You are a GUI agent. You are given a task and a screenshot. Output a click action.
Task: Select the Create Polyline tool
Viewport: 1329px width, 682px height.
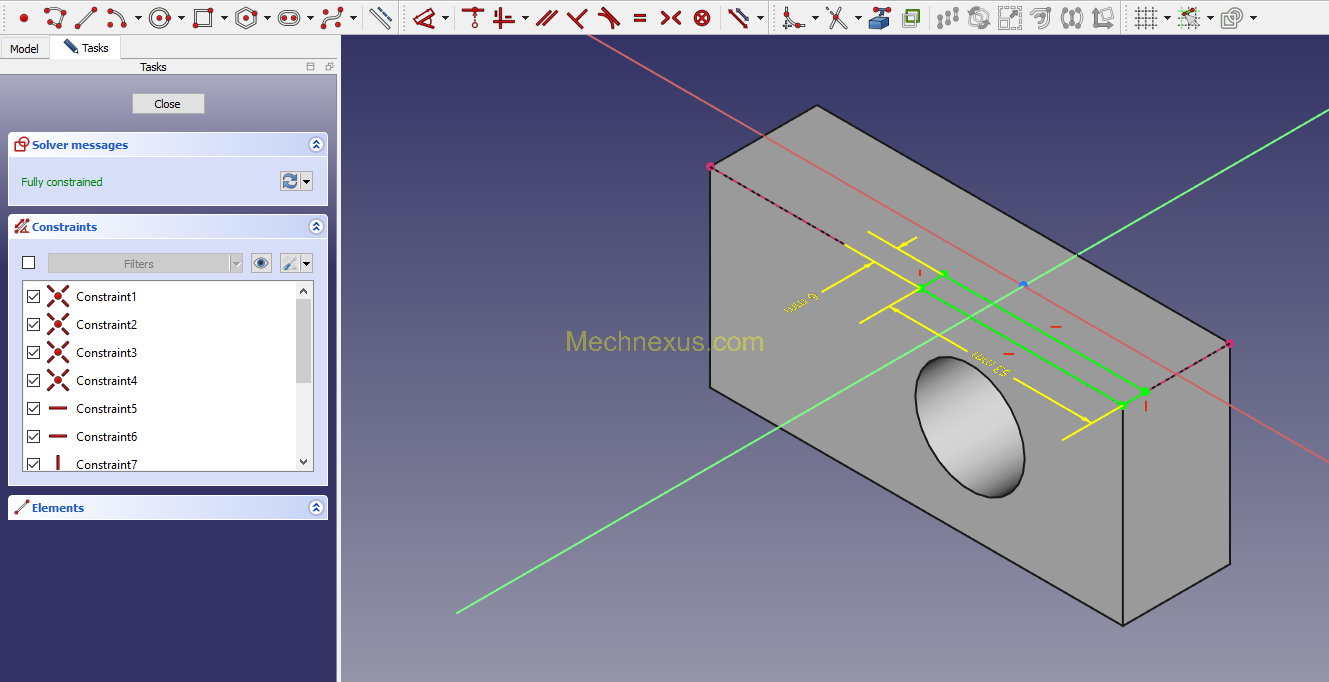pyautogui.click(x=55, y=17)
